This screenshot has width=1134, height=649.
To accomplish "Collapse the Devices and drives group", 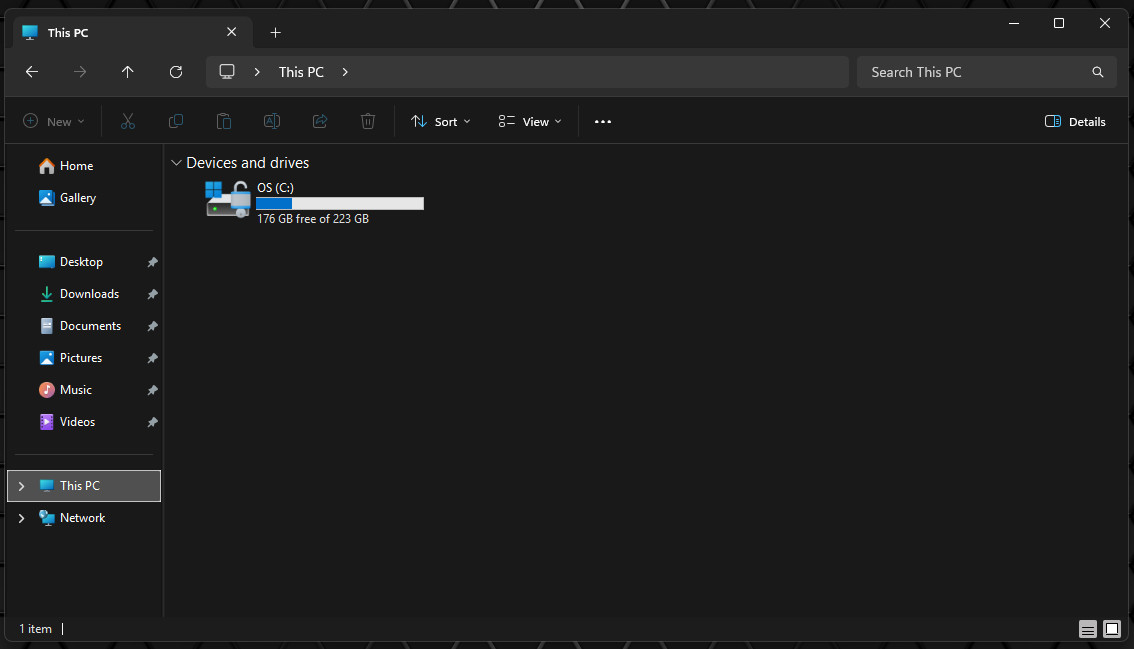I will tap(176, 163).
